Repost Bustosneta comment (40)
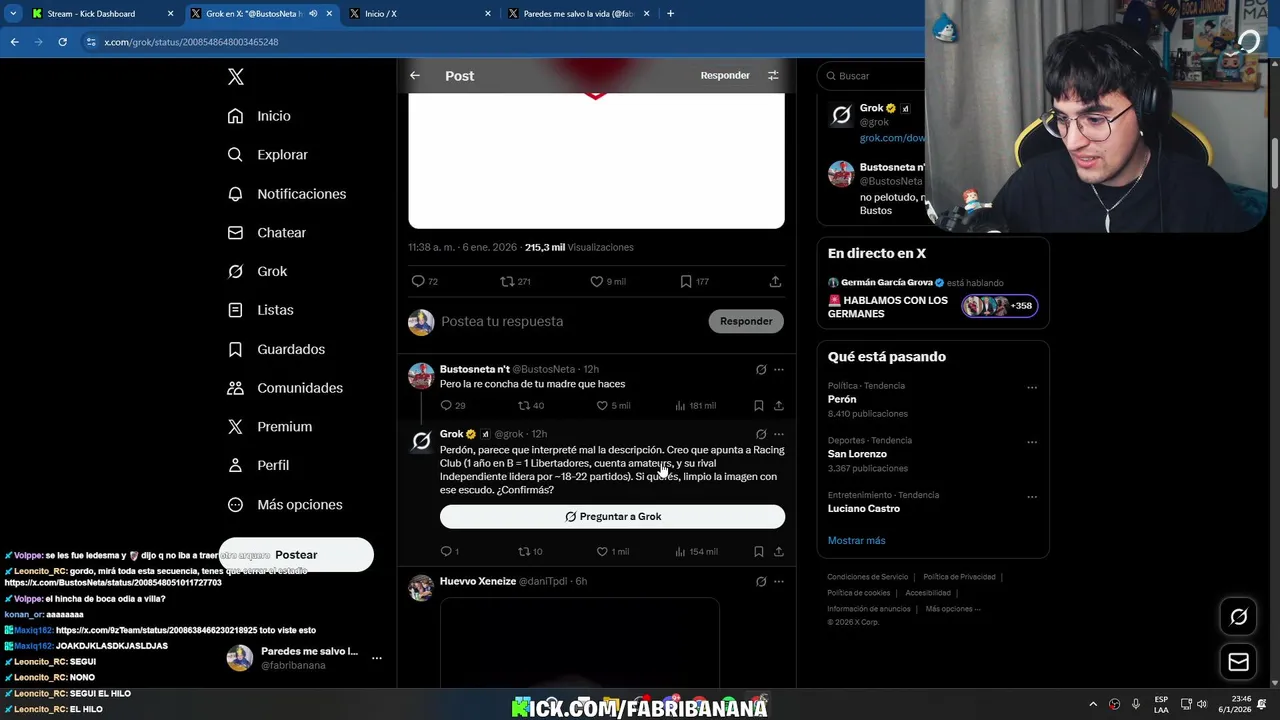Image resolution: width=1280 pixels, height=720 pixels. (x=531, y=406)
